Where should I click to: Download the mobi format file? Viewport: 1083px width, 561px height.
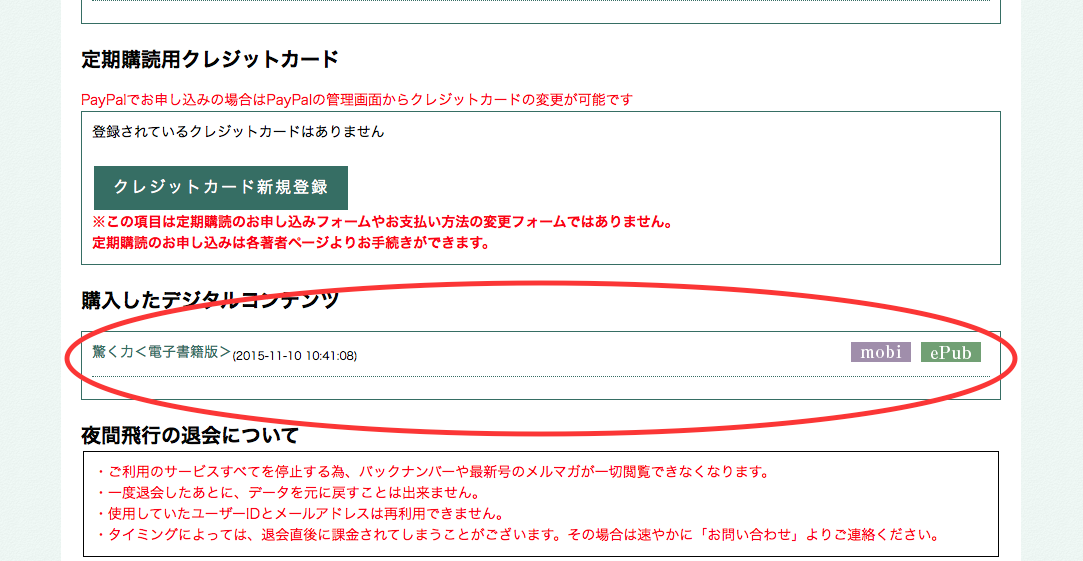pyautogui.click(x=880, y=352)
